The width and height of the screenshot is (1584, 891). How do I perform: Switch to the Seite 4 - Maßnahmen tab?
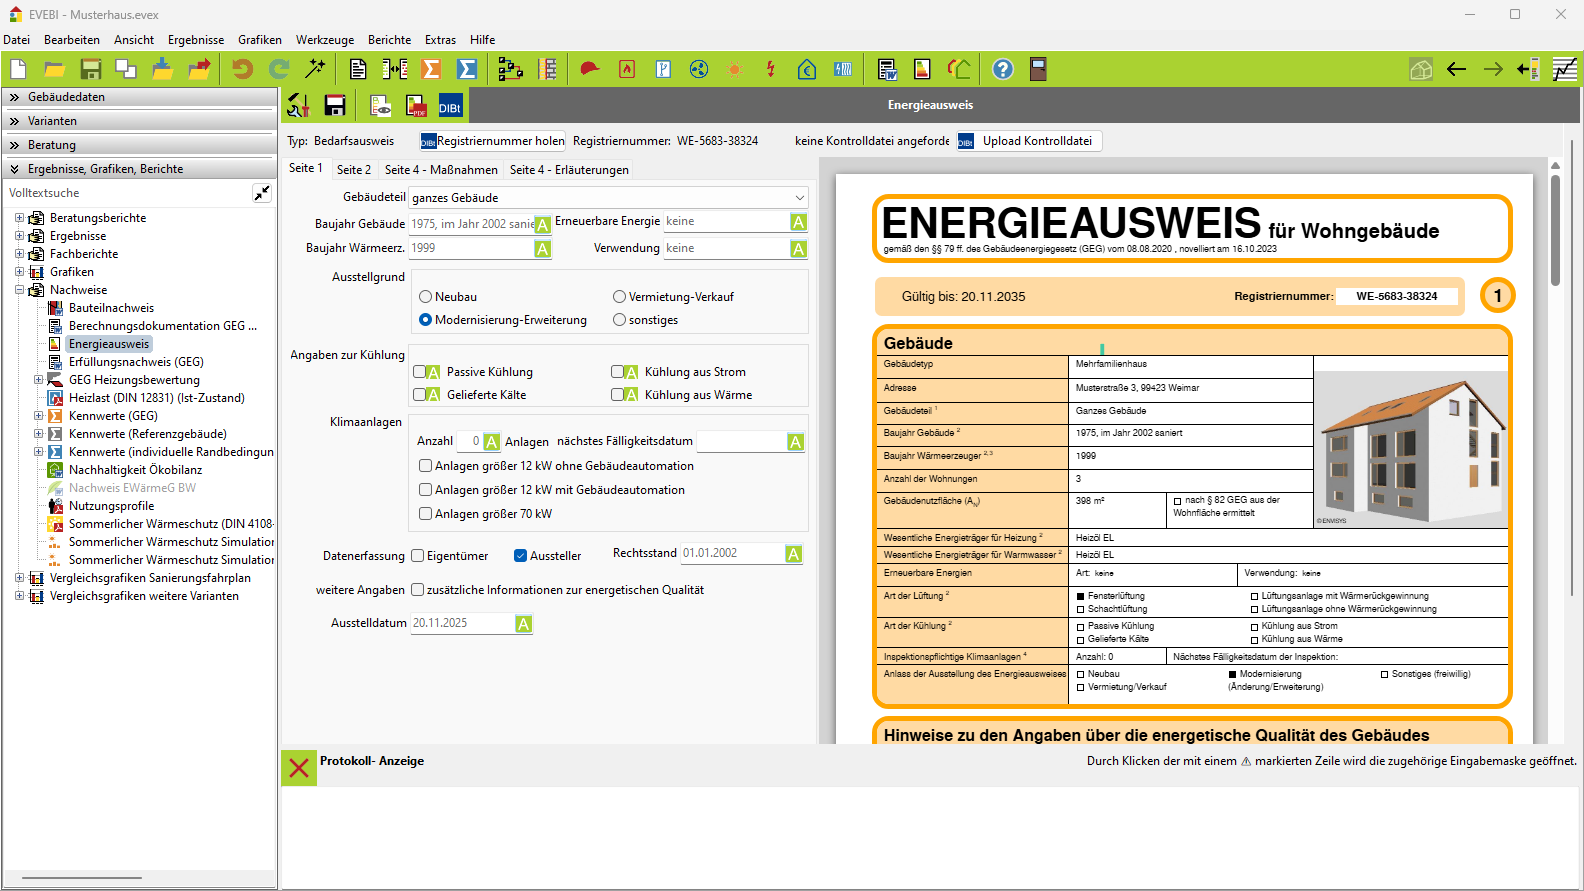(441, 170)
